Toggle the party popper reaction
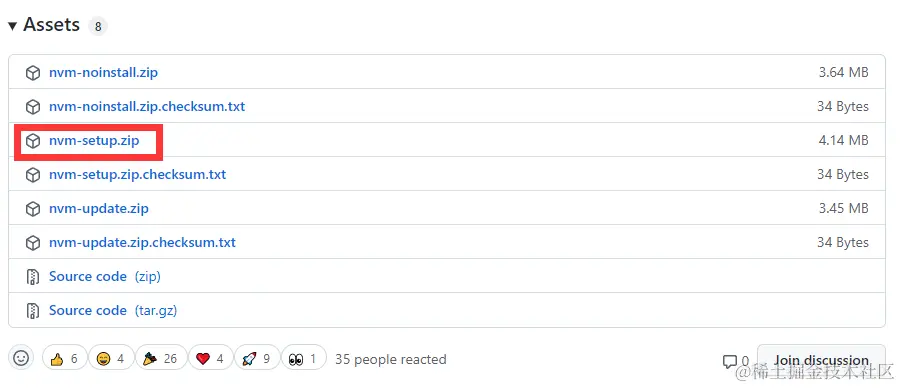 (x=161, y=358)
